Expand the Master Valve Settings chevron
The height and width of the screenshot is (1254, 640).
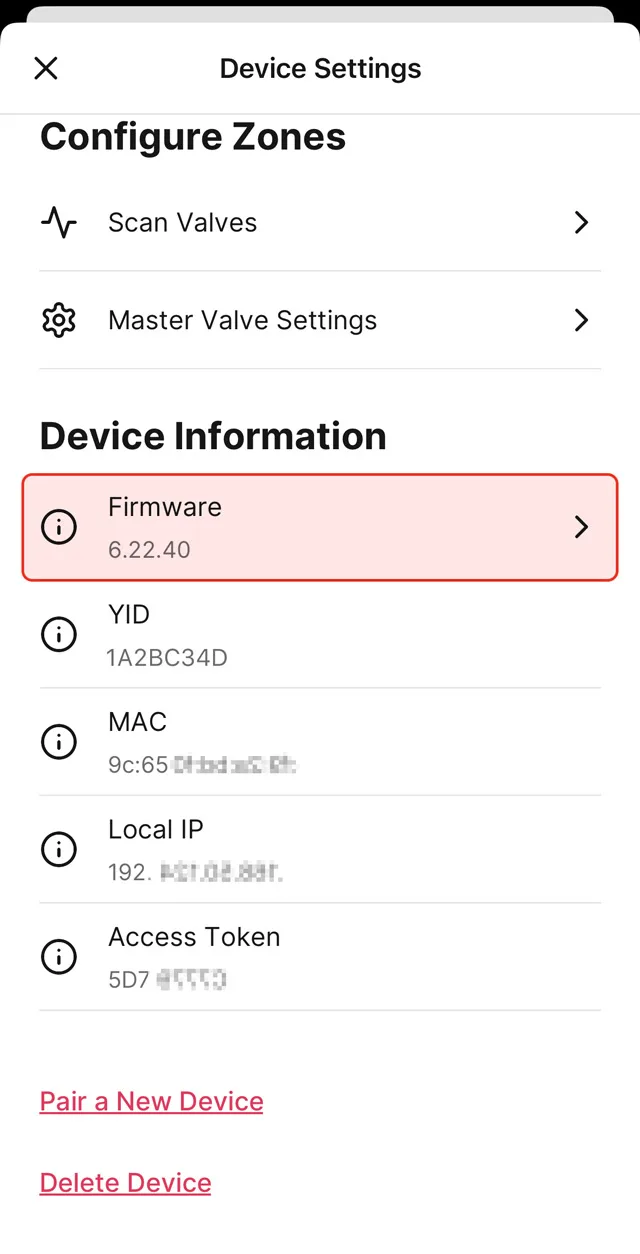(581, 320)
